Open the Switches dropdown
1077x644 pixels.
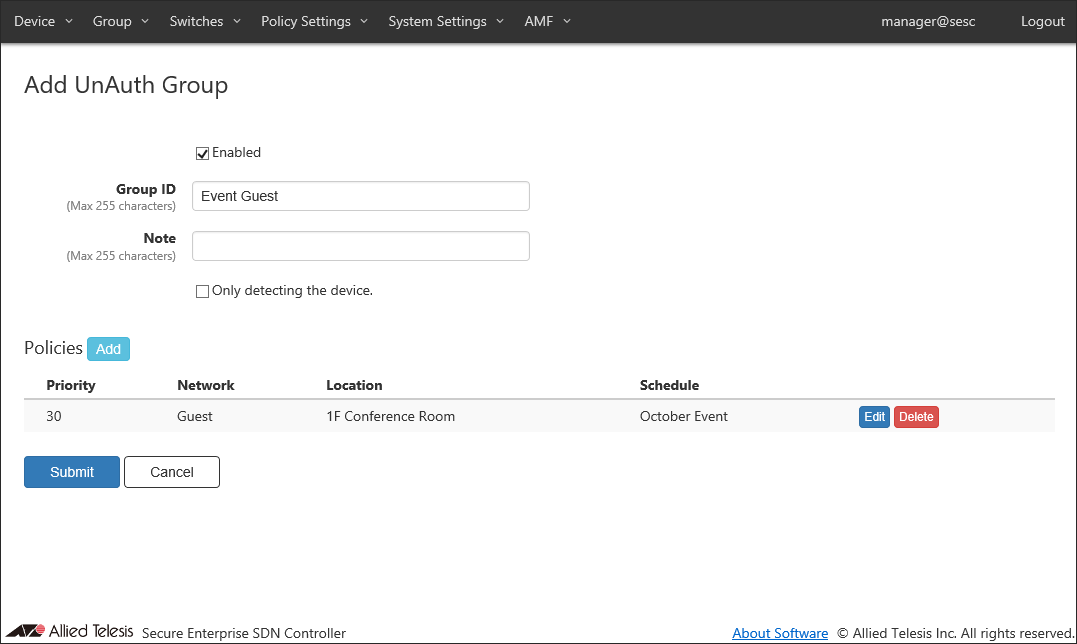click(205, 21)
